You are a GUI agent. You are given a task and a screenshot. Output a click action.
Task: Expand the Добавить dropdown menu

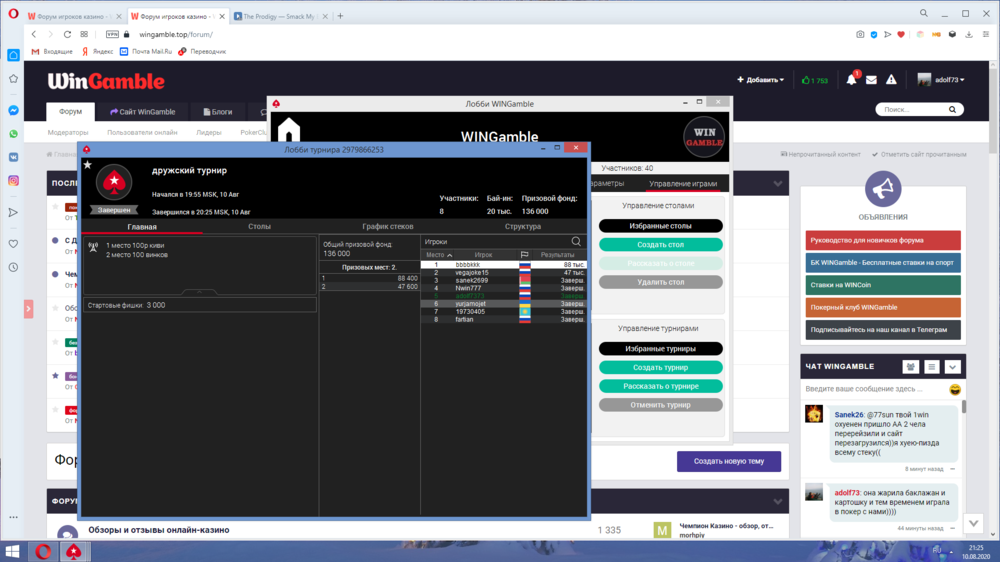(x=760, y=80)
